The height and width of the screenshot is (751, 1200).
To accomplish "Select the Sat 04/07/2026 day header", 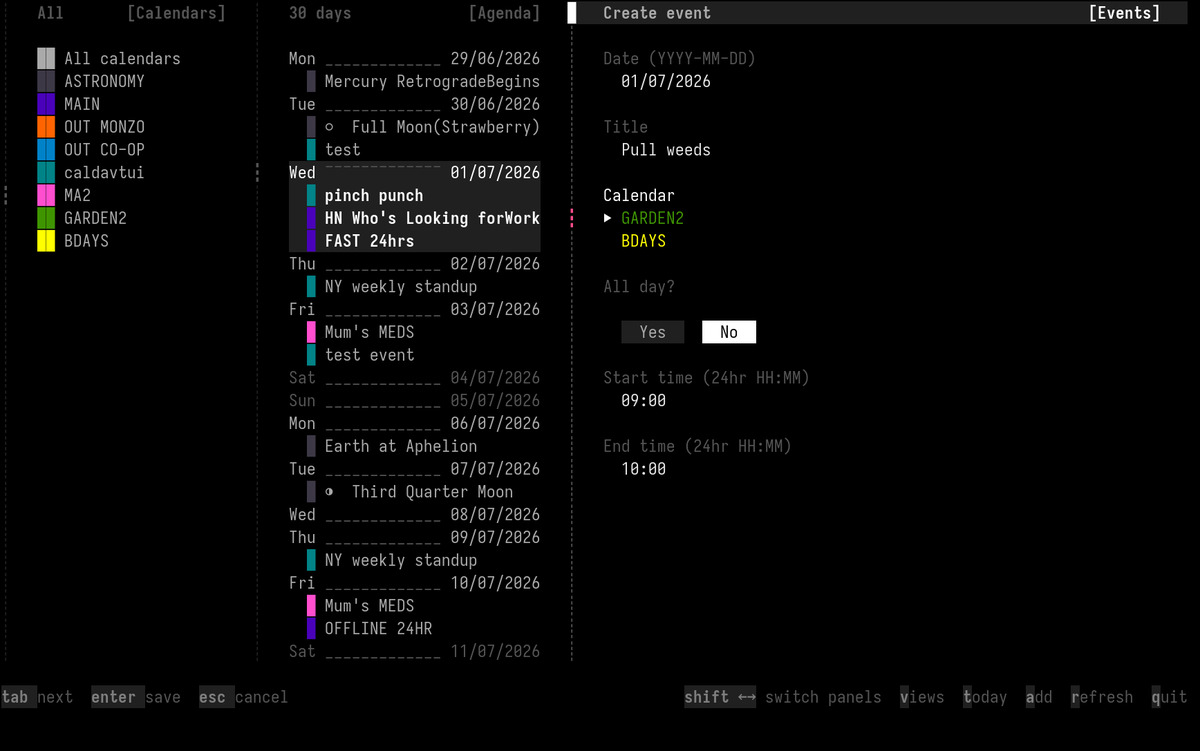I will 415,378.
